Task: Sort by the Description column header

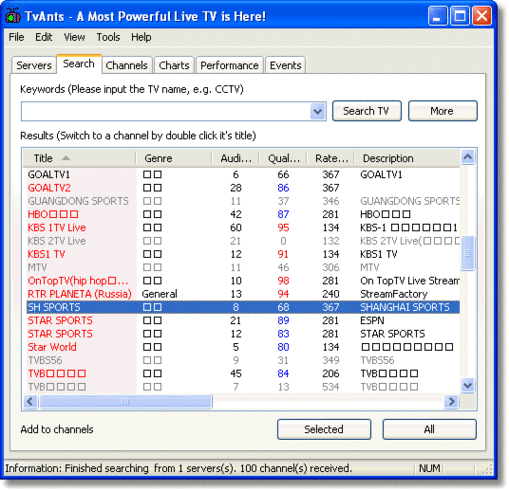Action: pos(407,158)
